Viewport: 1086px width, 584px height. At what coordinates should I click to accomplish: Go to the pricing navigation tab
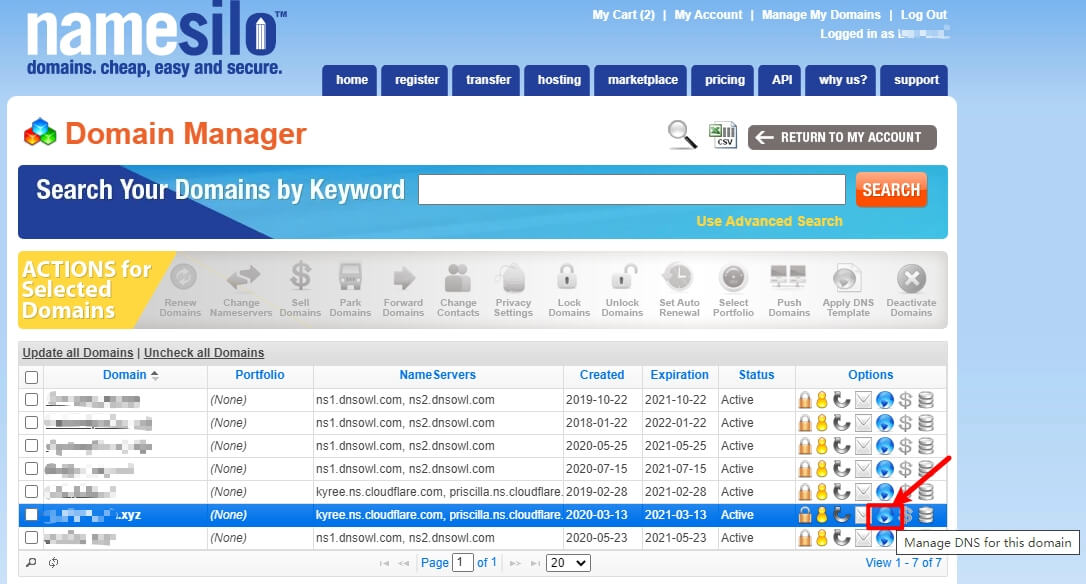pos(724,80)
